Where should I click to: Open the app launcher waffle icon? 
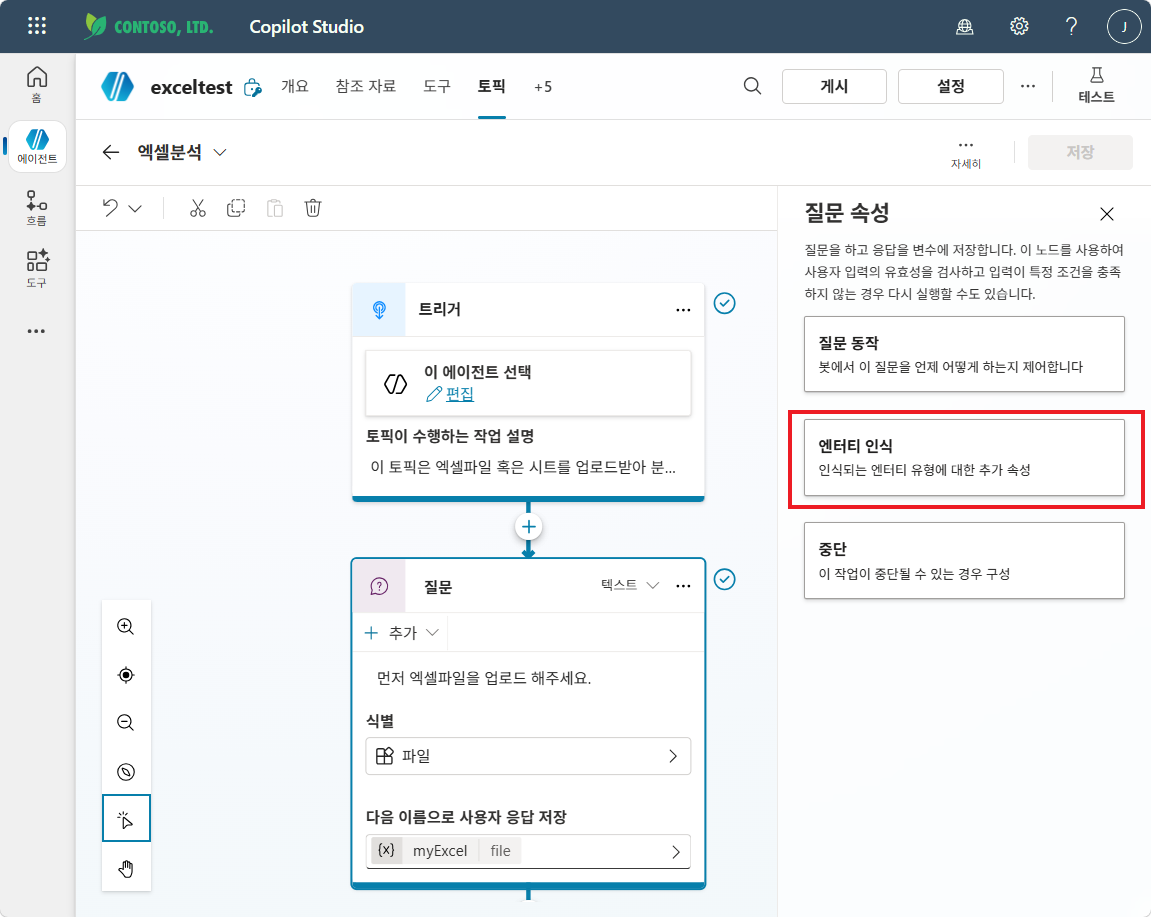[37, 26]
